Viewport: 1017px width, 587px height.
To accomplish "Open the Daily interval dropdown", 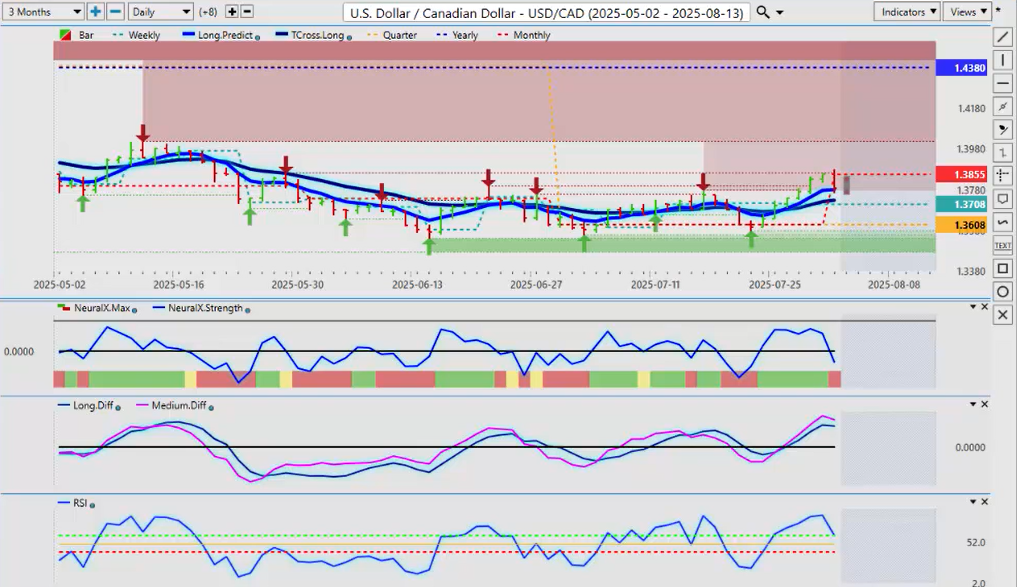I will click(159, 12).
